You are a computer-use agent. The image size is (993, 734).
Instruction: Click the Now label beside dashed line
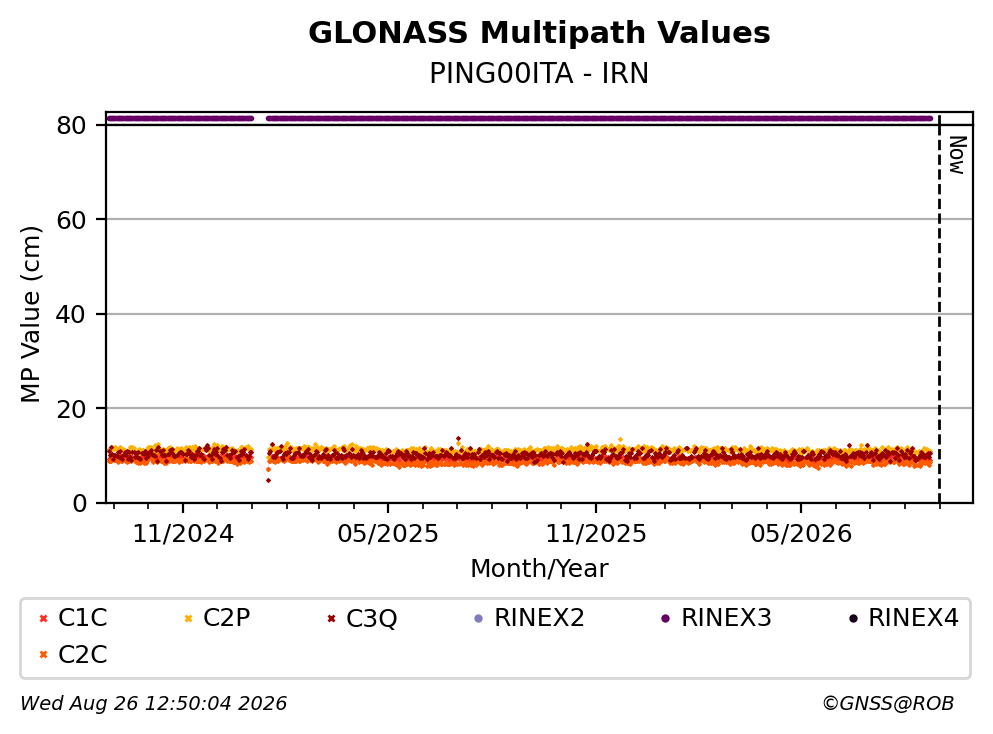point(957,155)
